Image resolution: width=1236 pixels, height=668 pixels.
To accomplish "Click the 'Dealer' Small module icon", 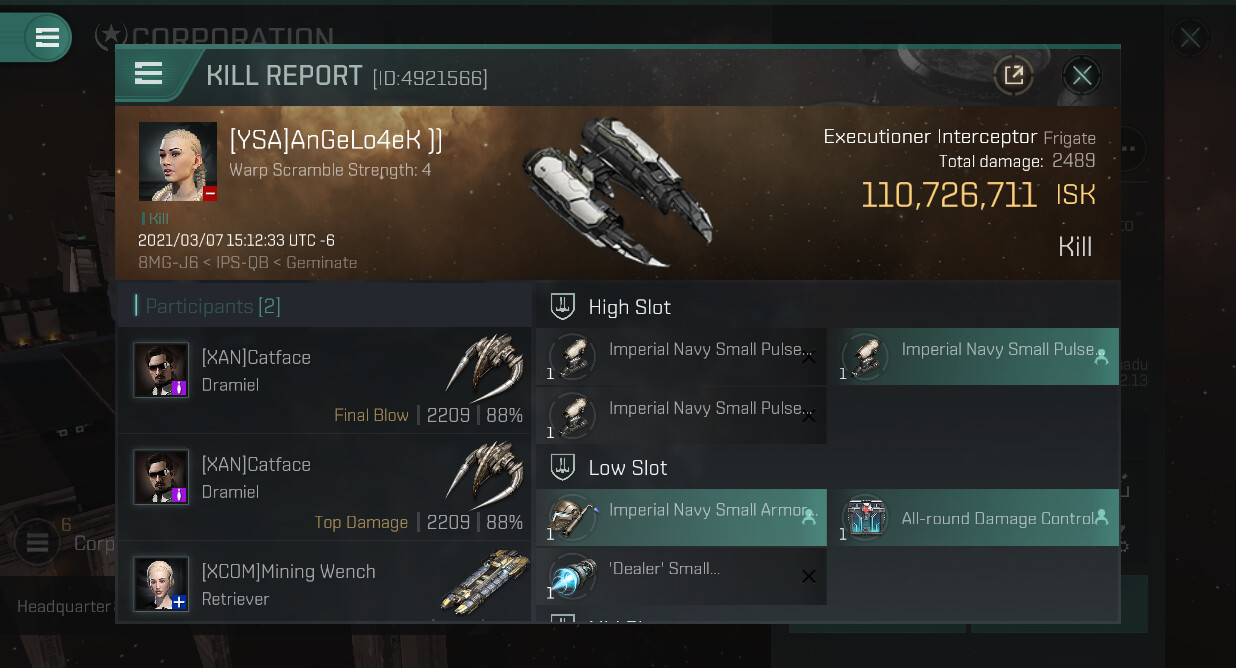I will [573, 577].
